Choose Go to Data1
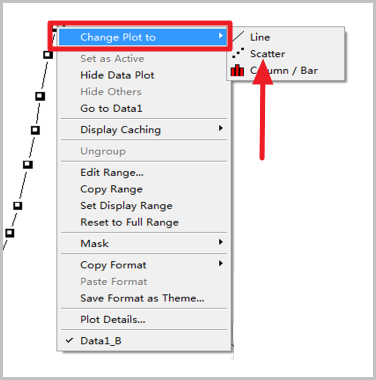This screenshot has height=380, width=376. tap(111, 108)
